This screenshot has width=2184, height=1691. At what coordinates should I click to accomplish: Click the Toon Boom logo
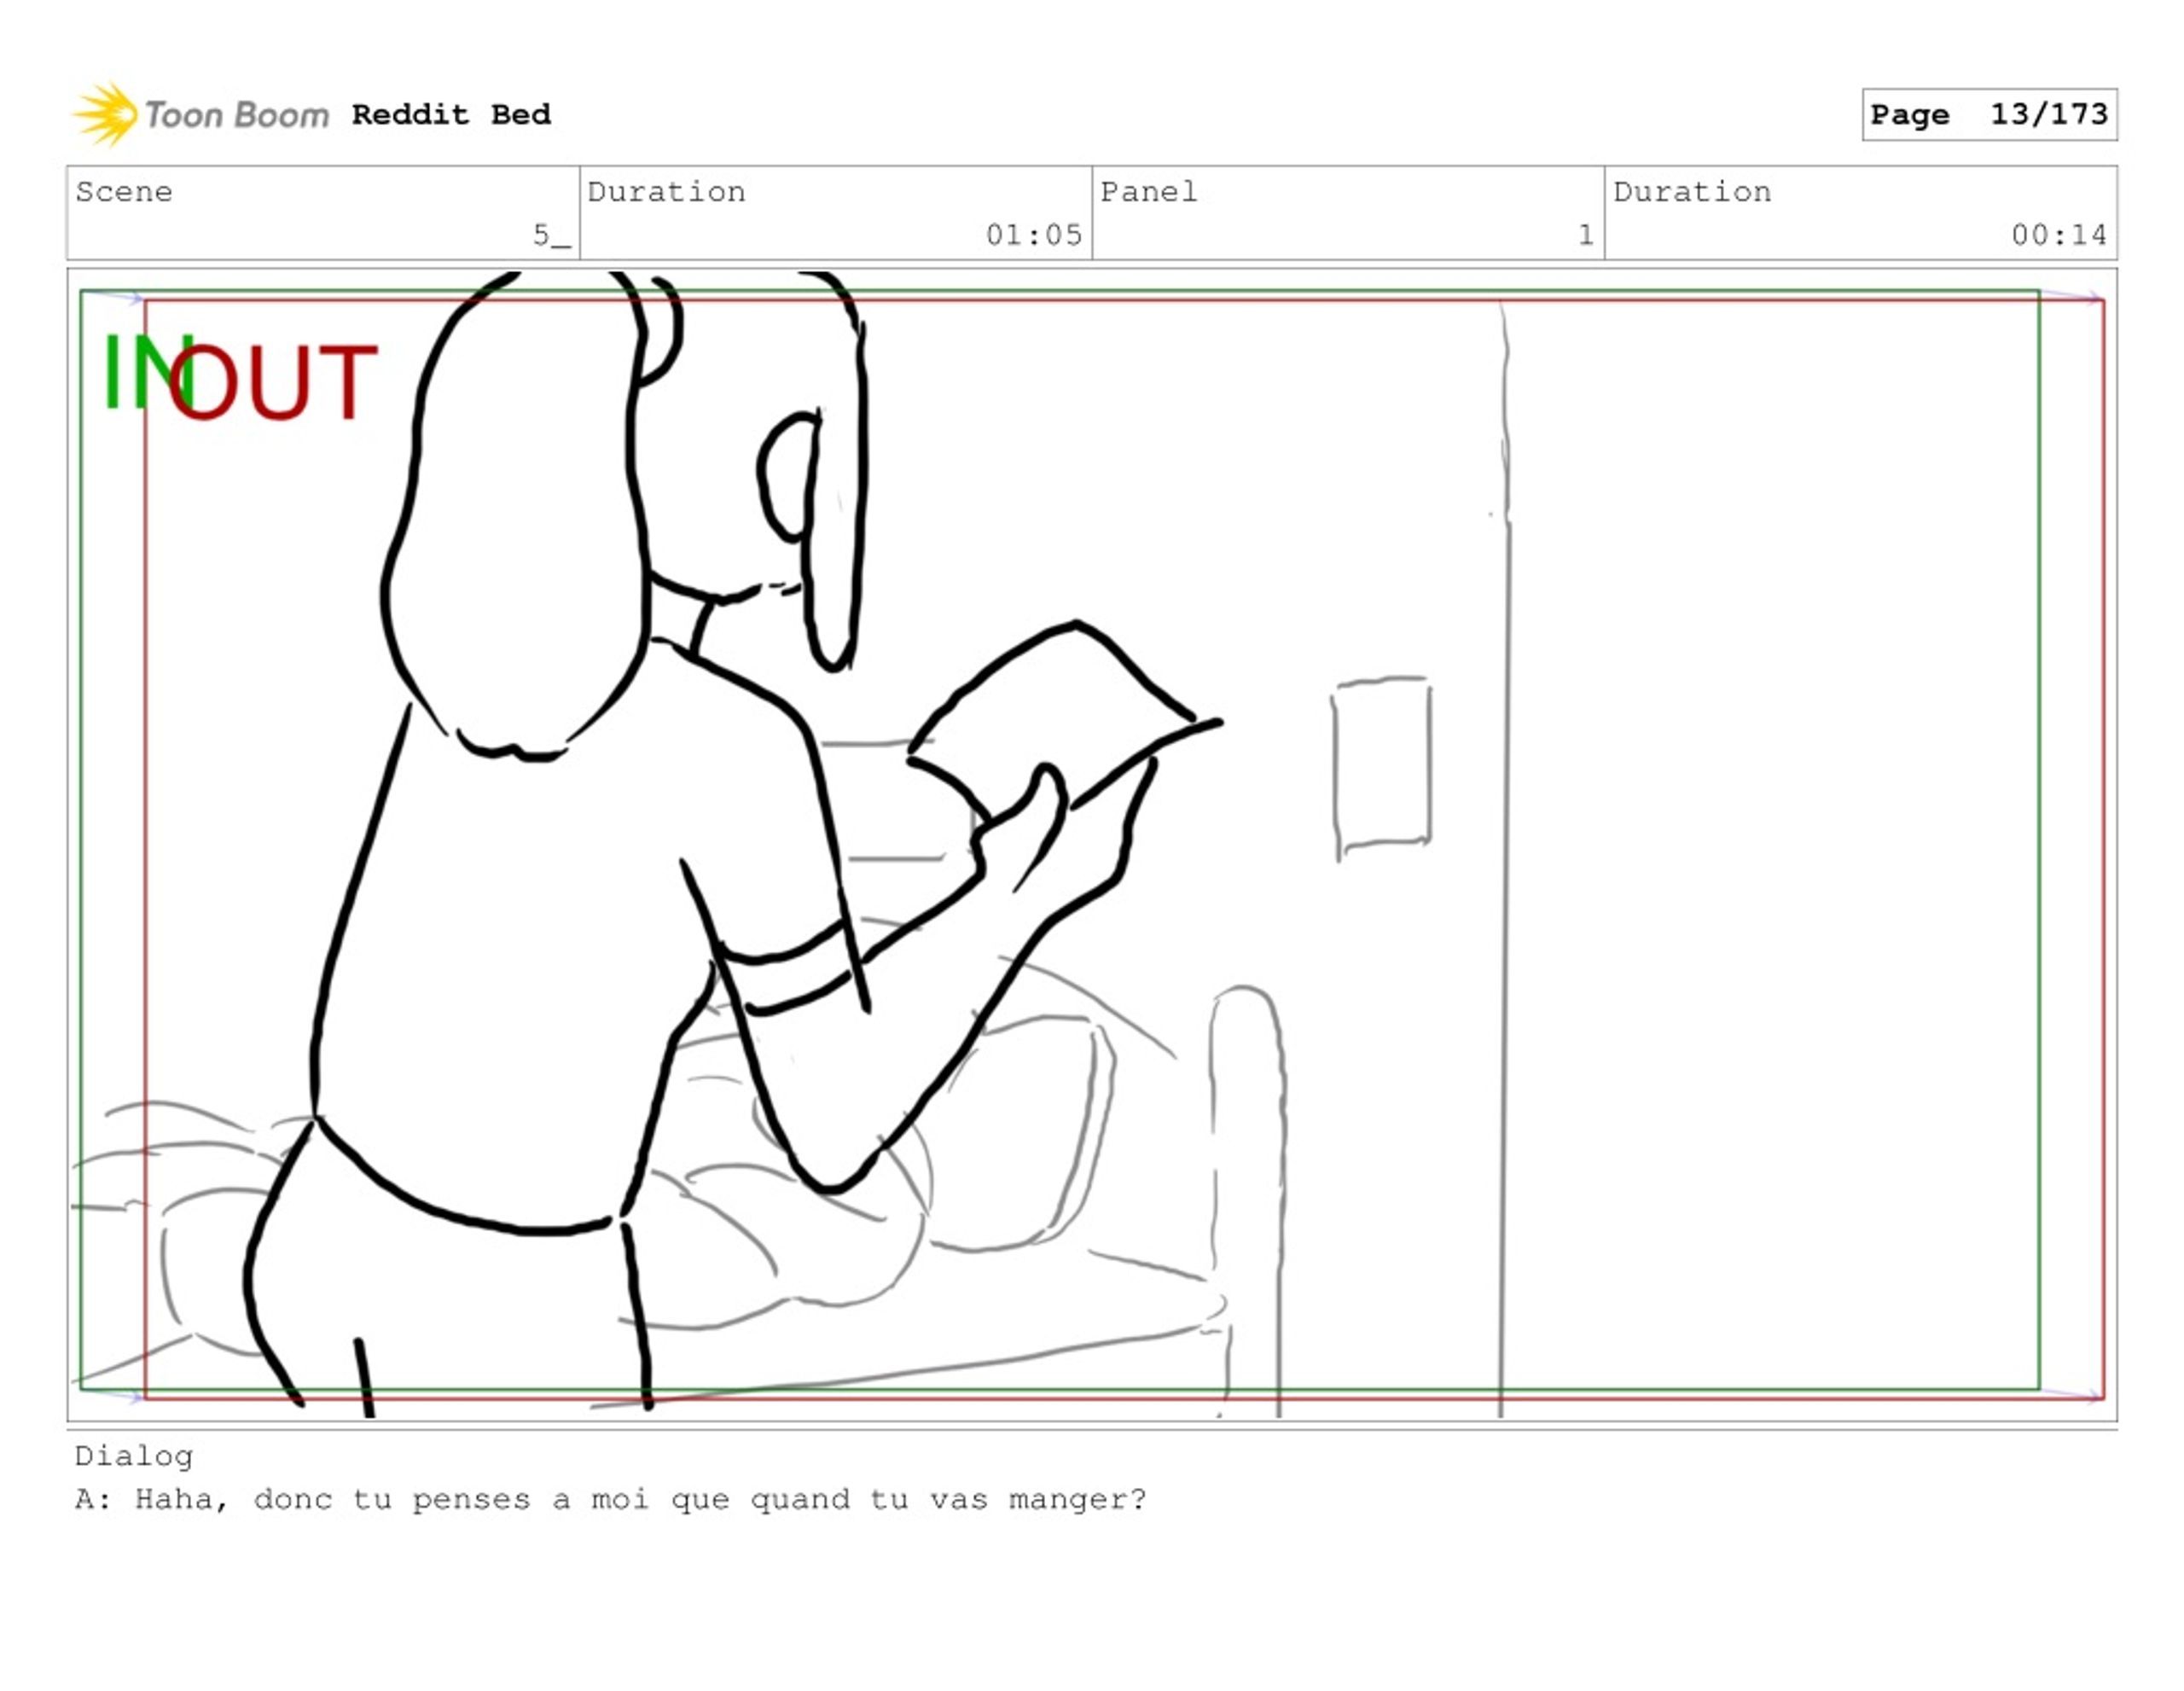200,114
